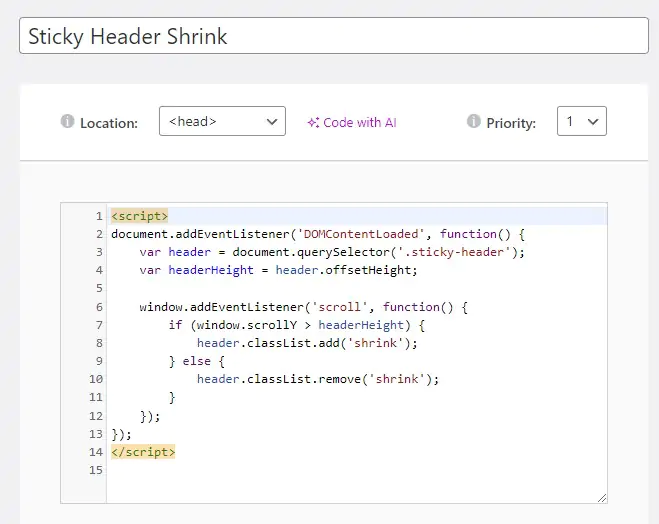Open the Priority dropdown showing 1

(582, 121)
